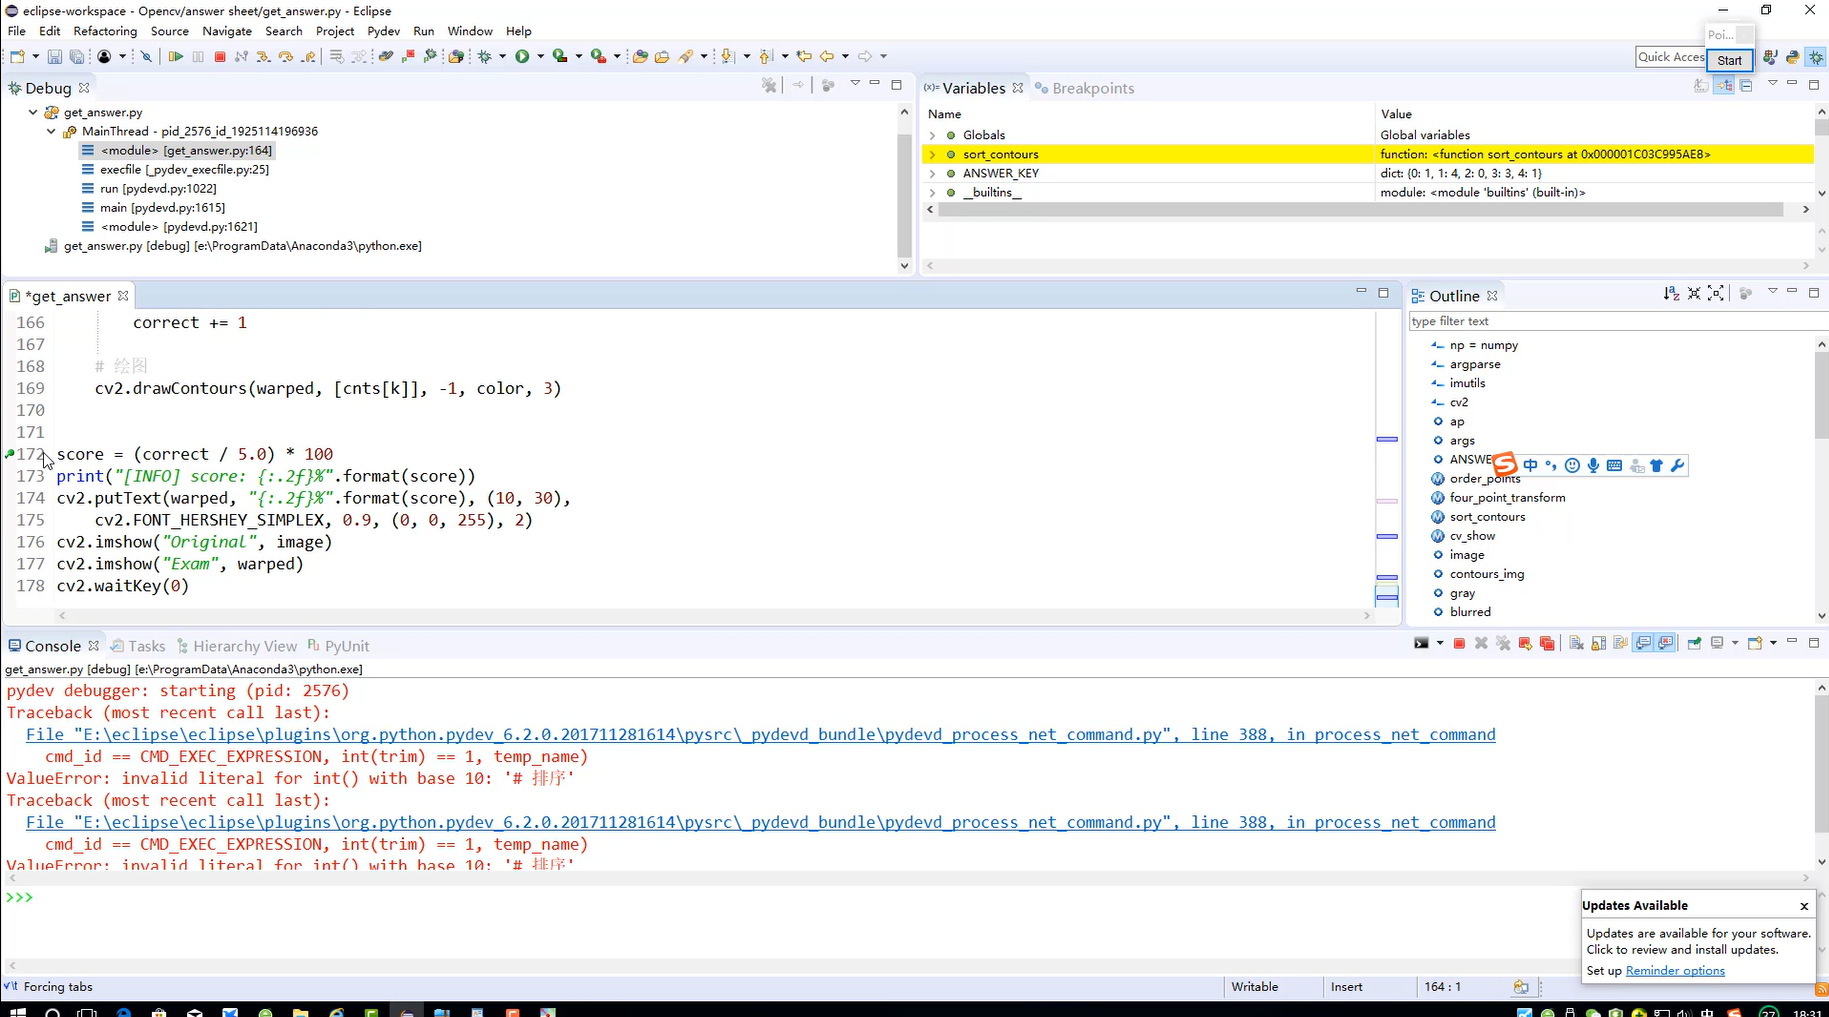Open the Pydev menu
Viewport: 1829px width, 1017px height.
[383, 31]
